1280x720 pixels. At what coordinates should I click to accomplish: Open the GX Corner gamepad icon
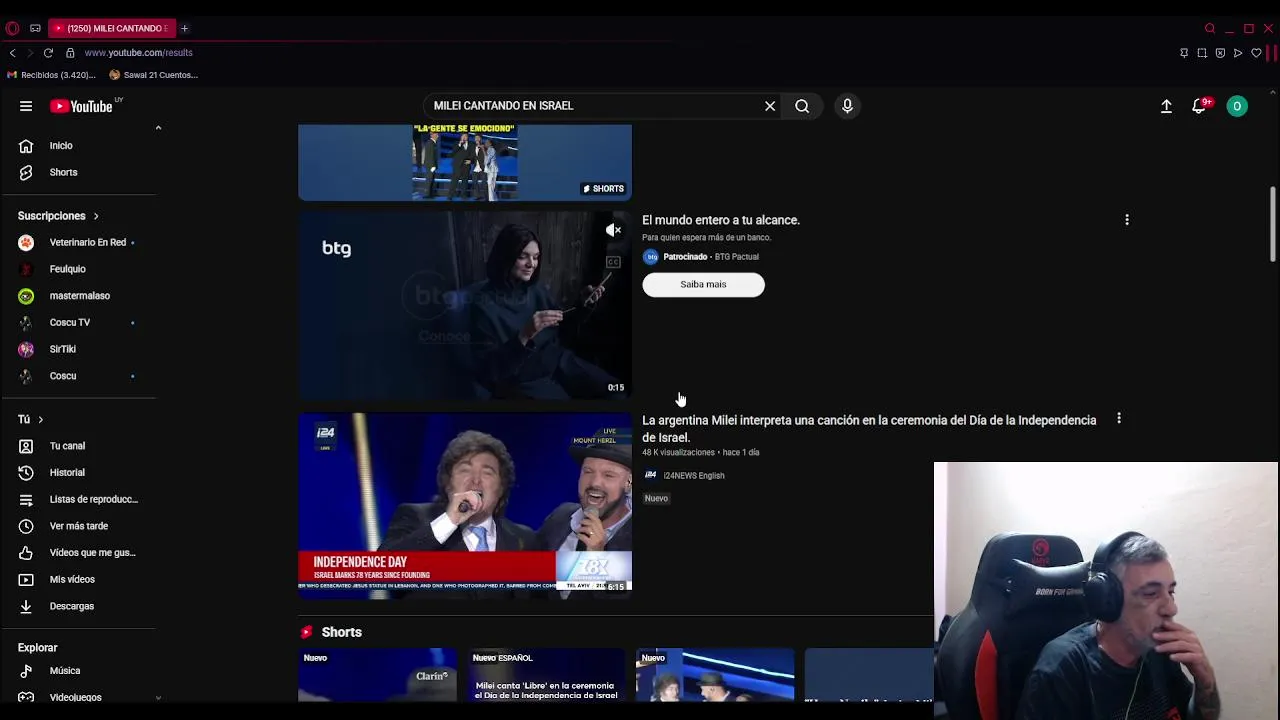tap(35, 28)
